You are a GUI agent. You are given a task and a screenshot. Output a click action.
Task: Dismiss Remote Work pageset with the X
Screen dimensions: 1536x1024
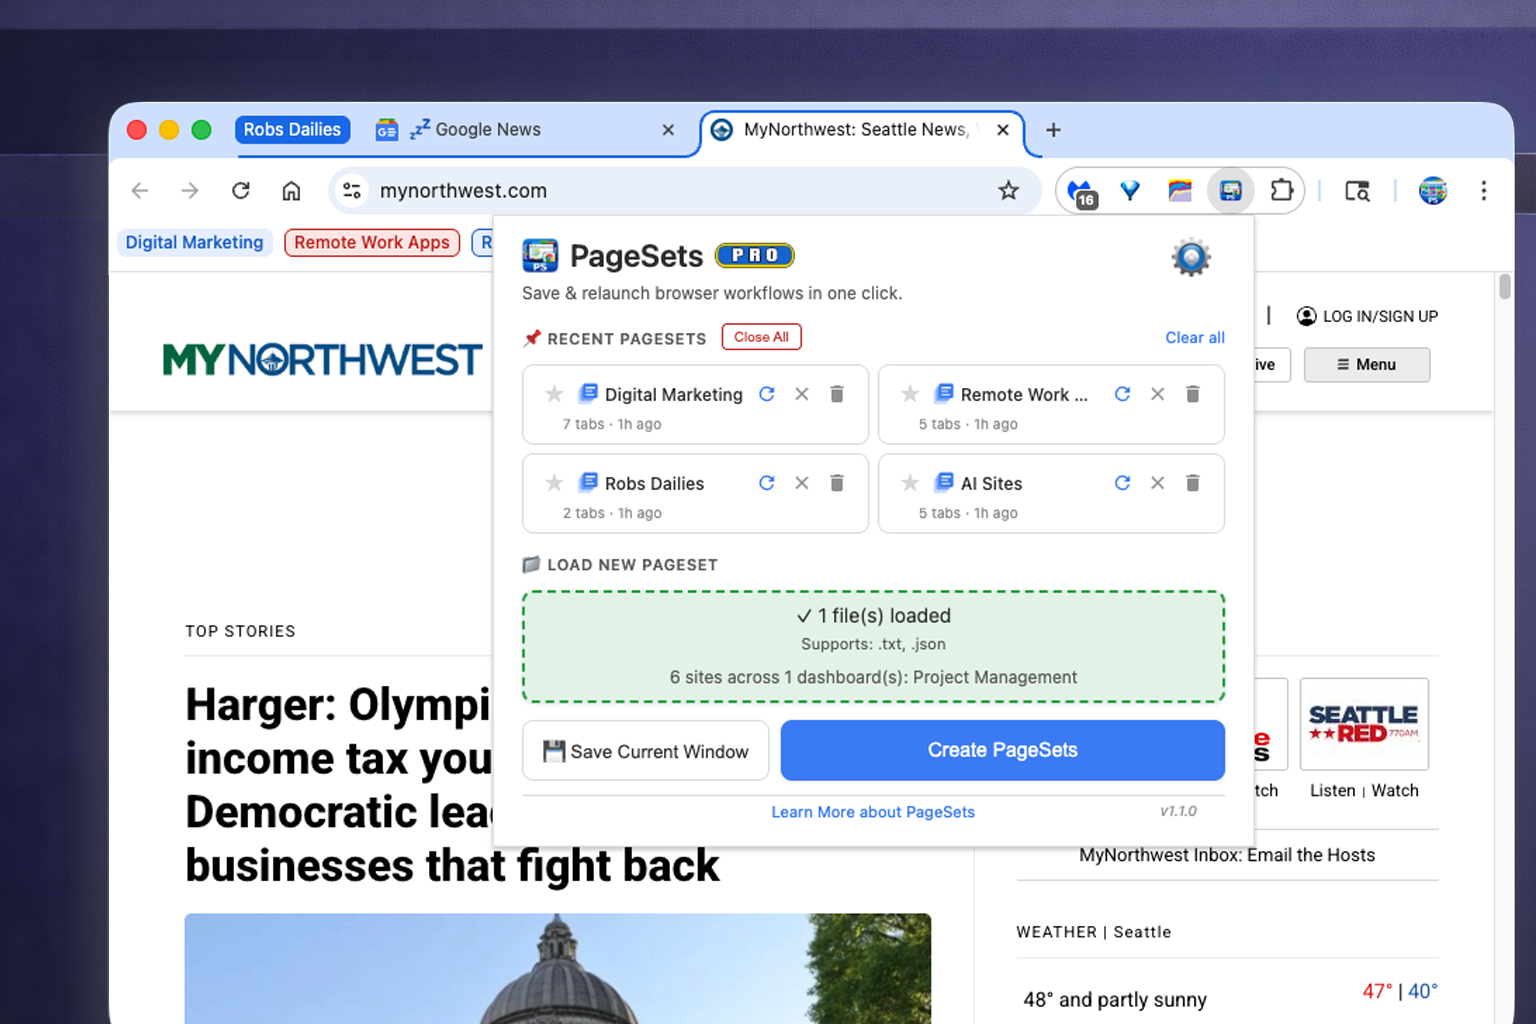1157,394
